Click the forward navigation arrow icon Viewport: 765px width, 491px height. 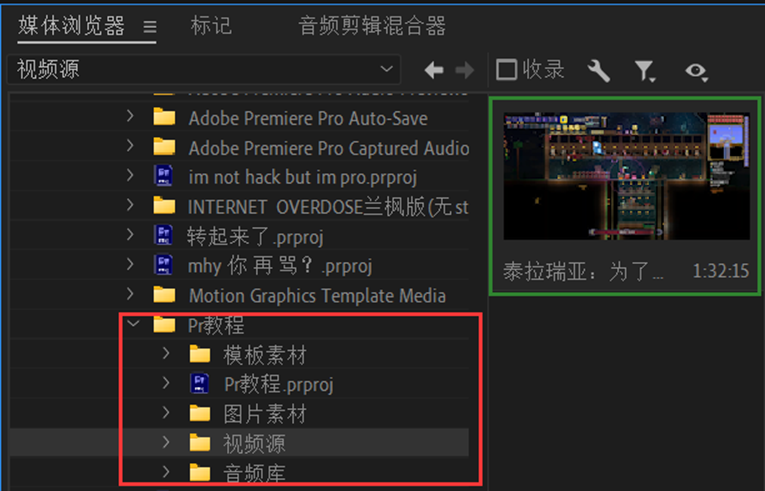pyautogui.click(x=464, y=70)
